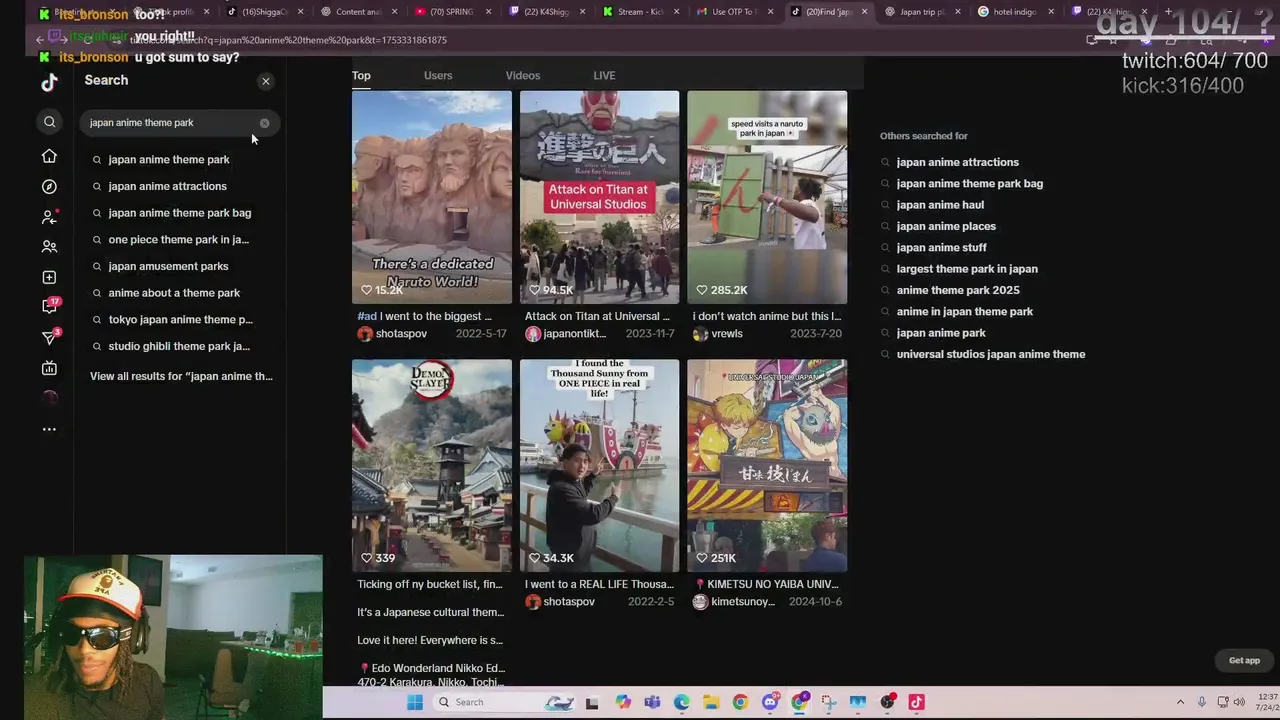Open File Explorer from the taskbar
1280x720 pixels.
[x=710, y=702]
